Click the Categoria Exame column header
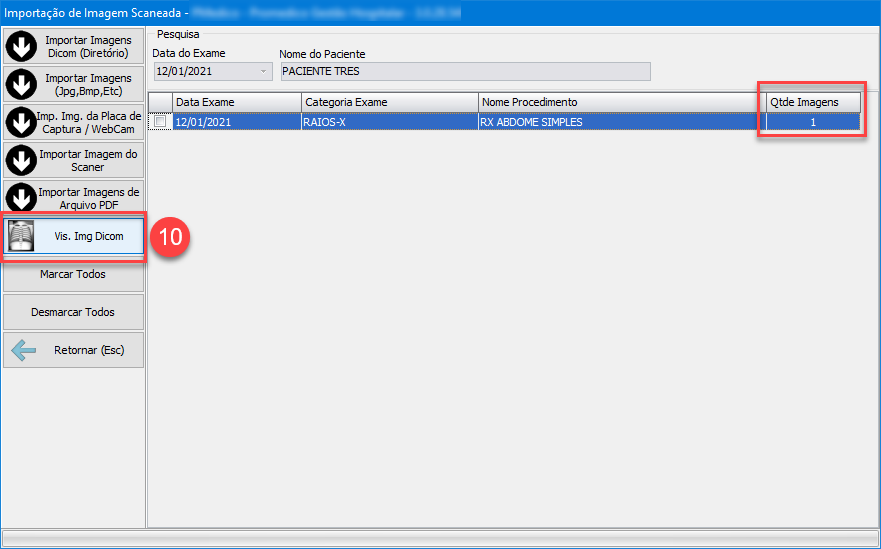Screen dimensions: 881x549 [389, 102]
